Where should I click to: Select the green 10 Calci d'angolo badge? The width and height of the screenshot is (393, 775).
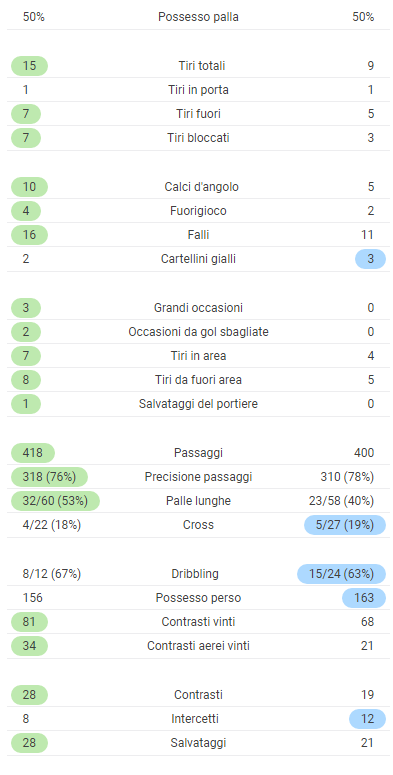pyautogui.click(x=29, y=187)
